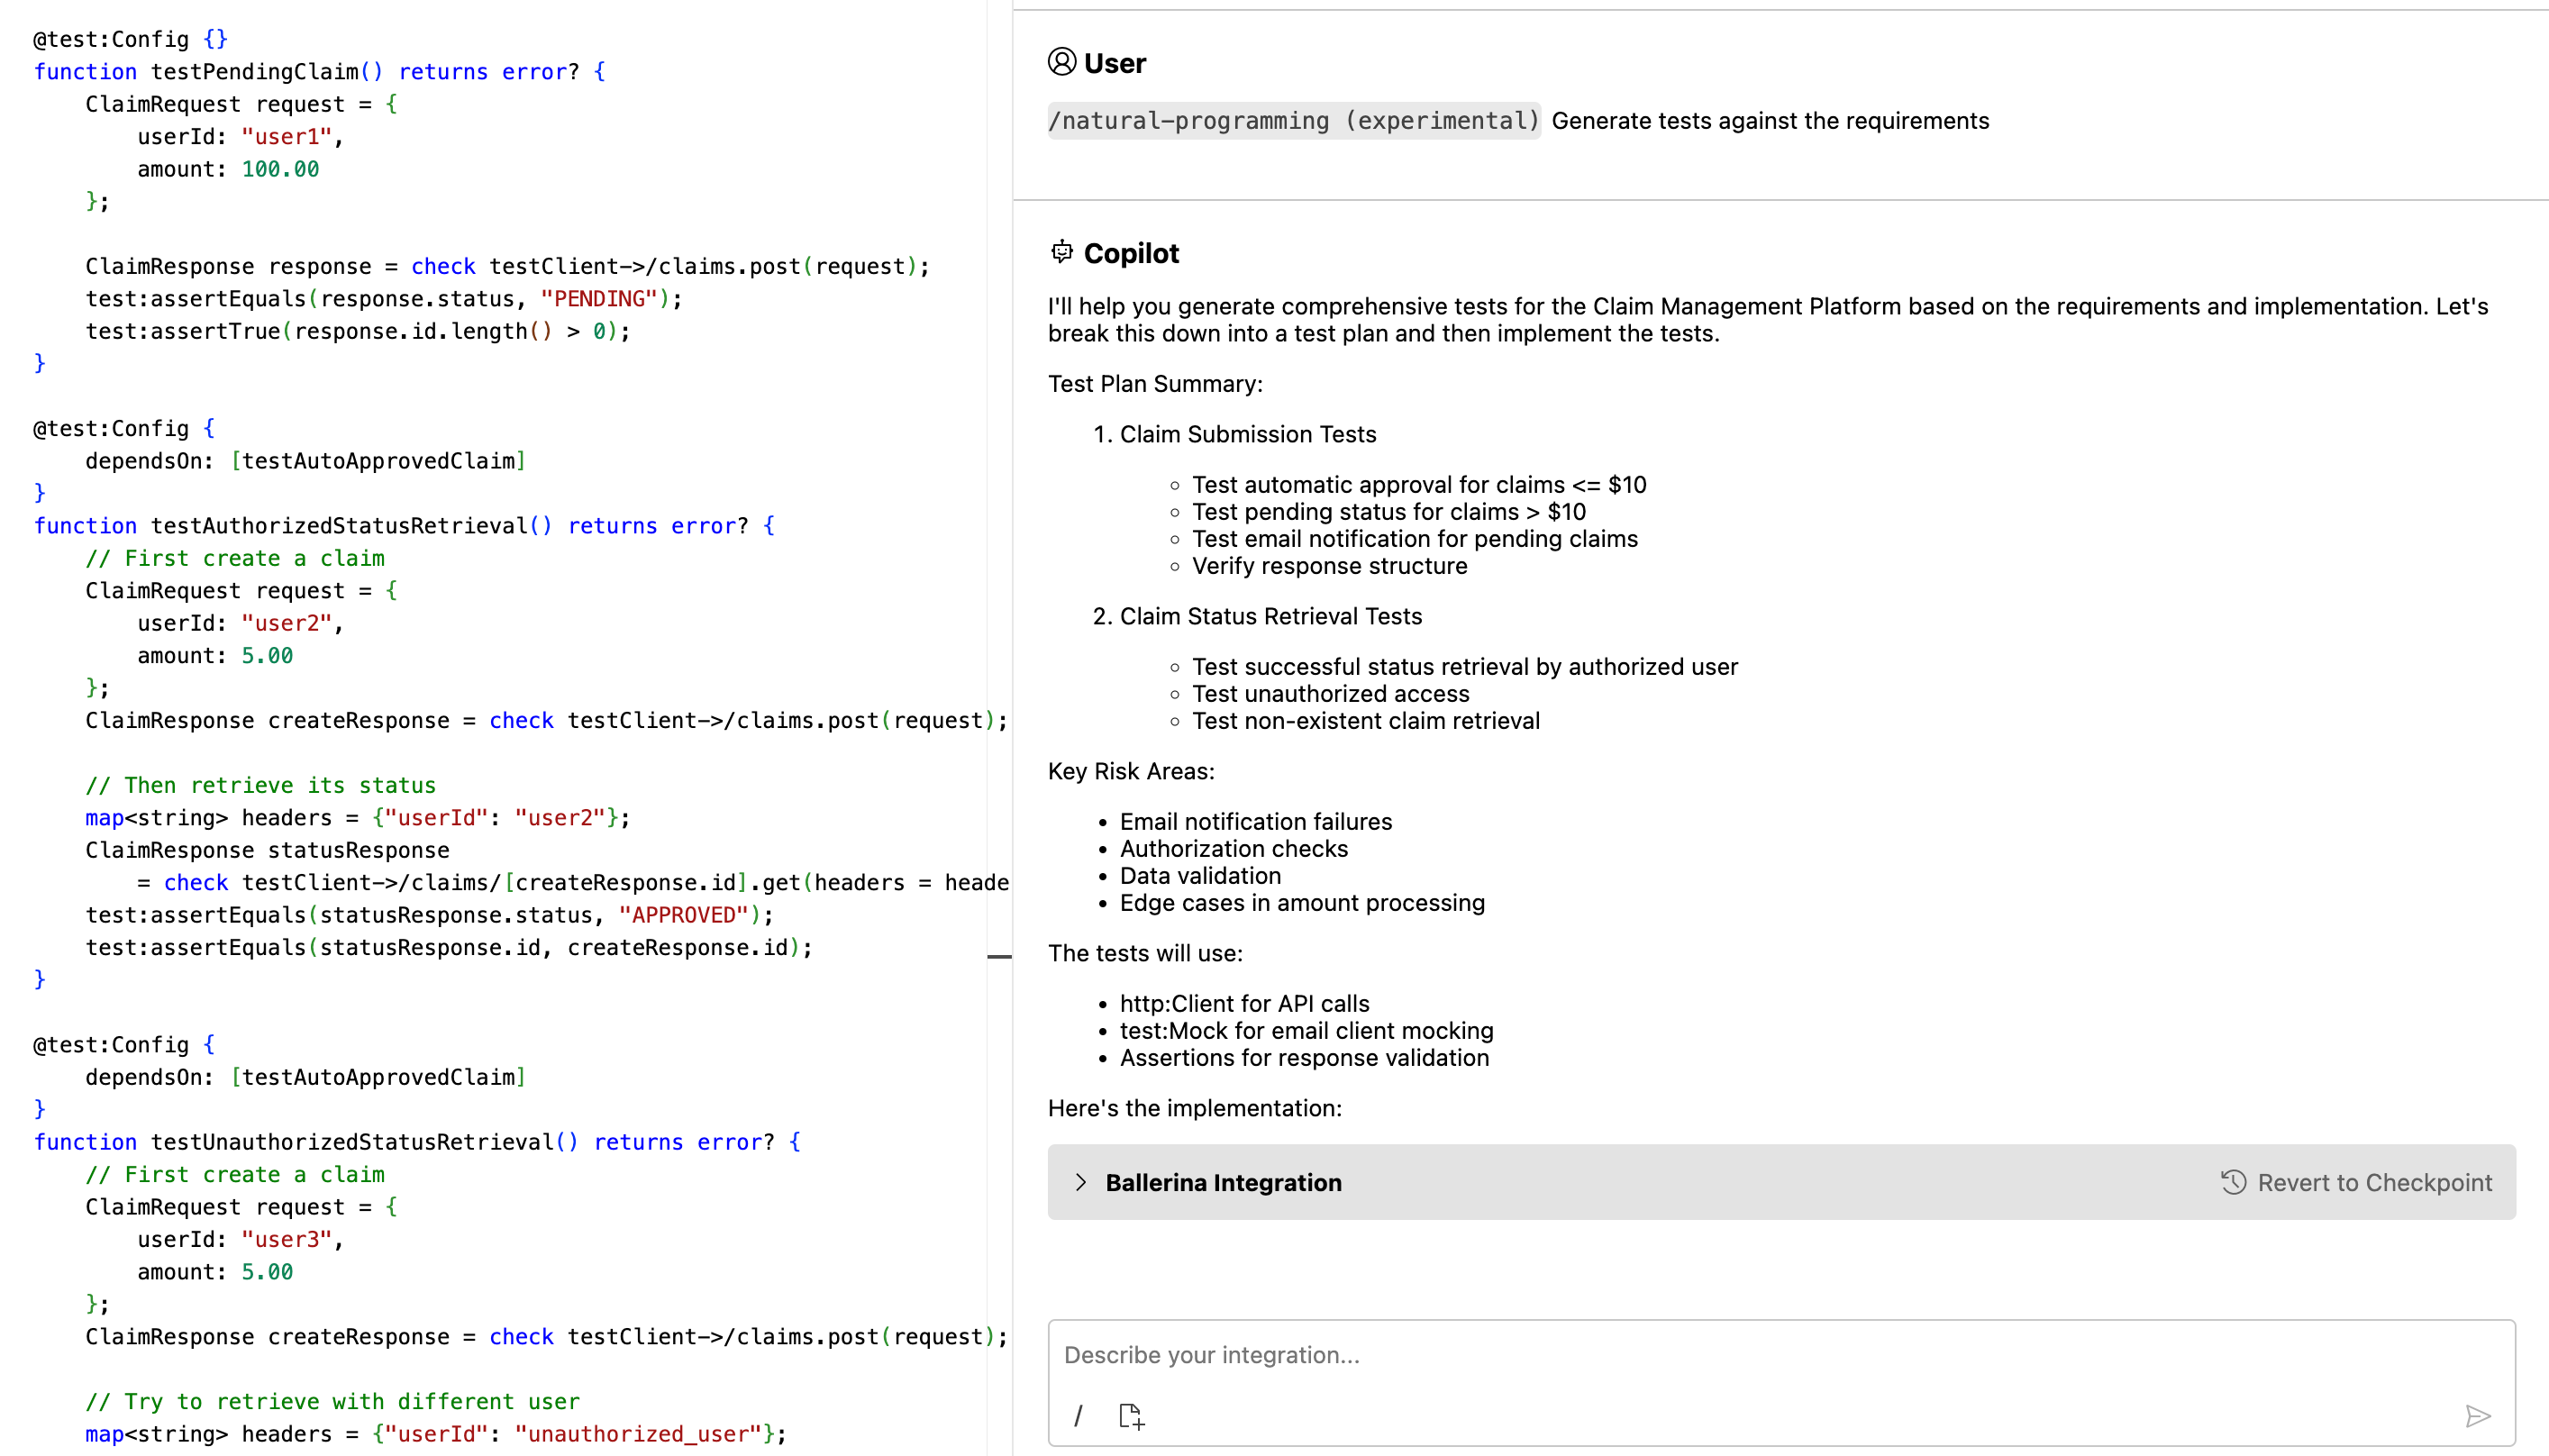Click "Email notification failures" bullet
Image resolution: width=2549 pixels, height=1456 pixels.
coord(1256,821)
